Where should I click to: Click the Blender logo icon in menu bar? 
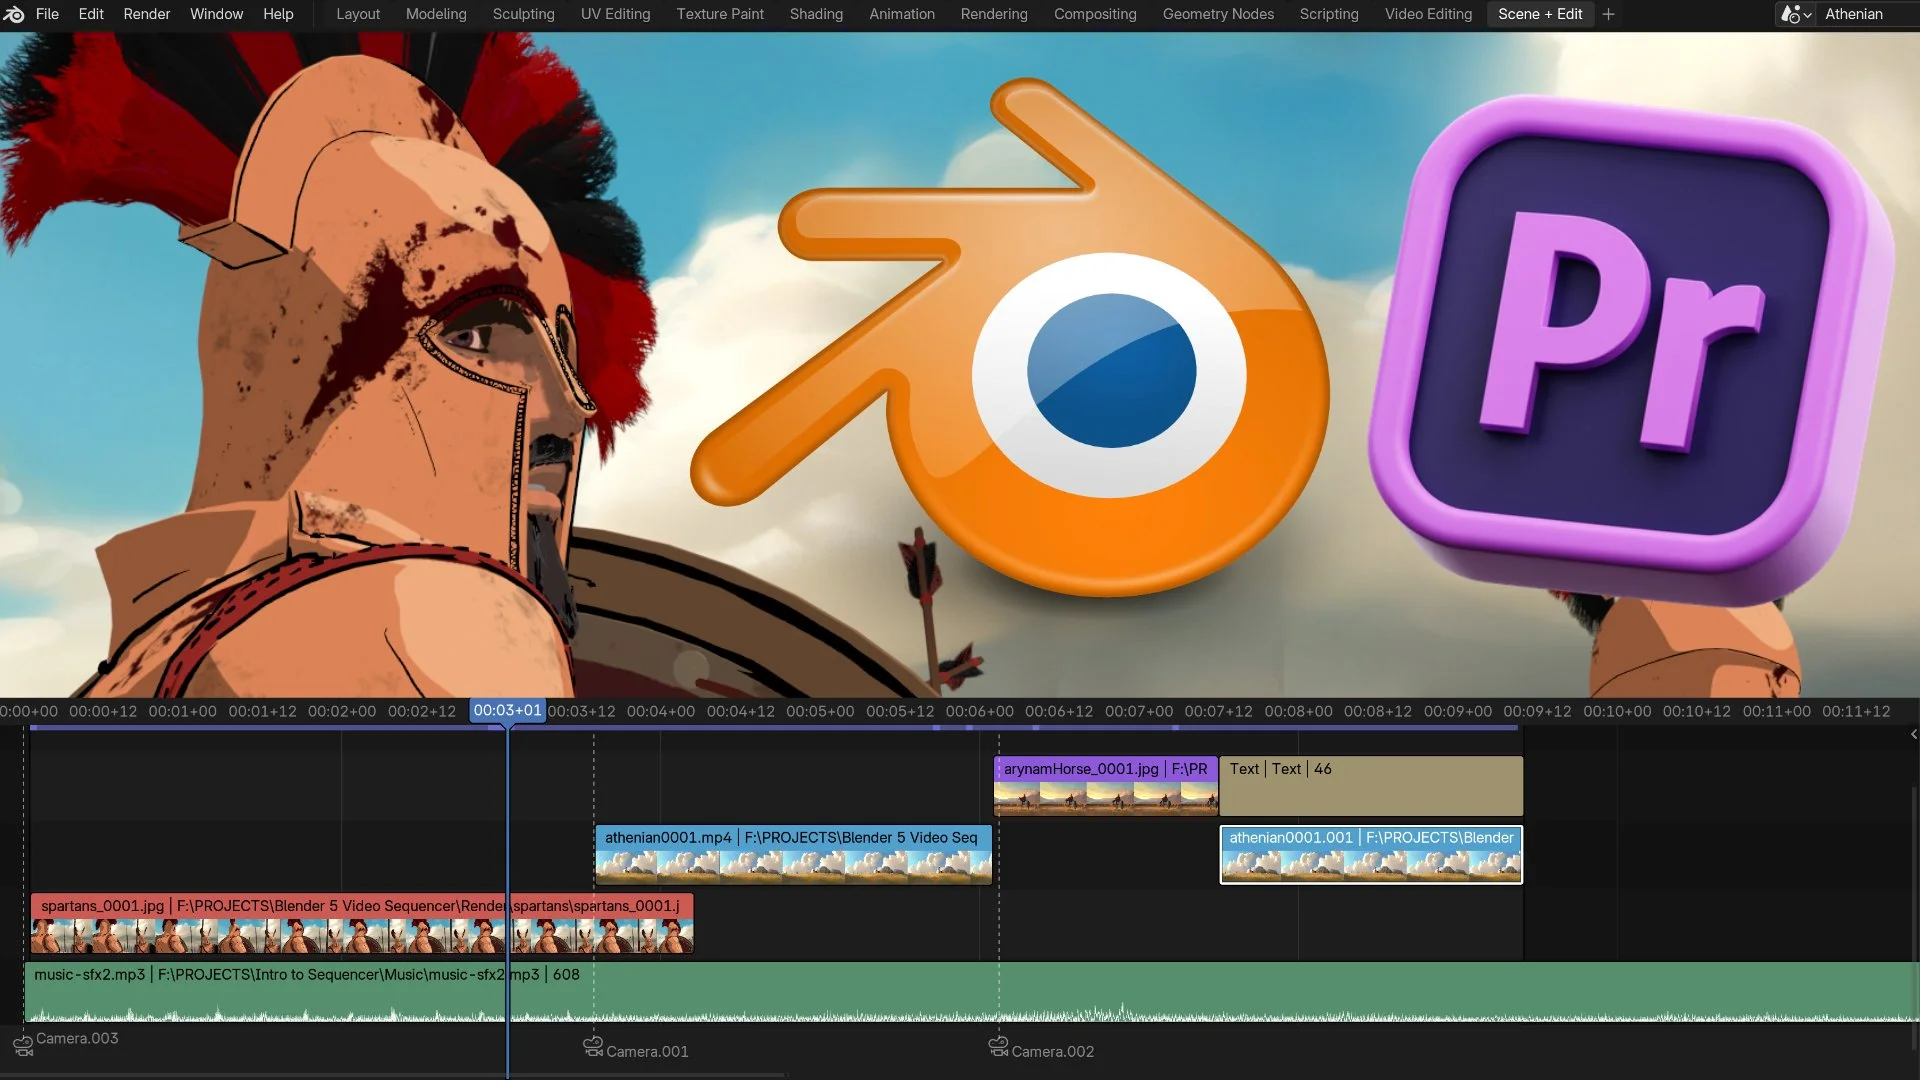tap(14, 14)
